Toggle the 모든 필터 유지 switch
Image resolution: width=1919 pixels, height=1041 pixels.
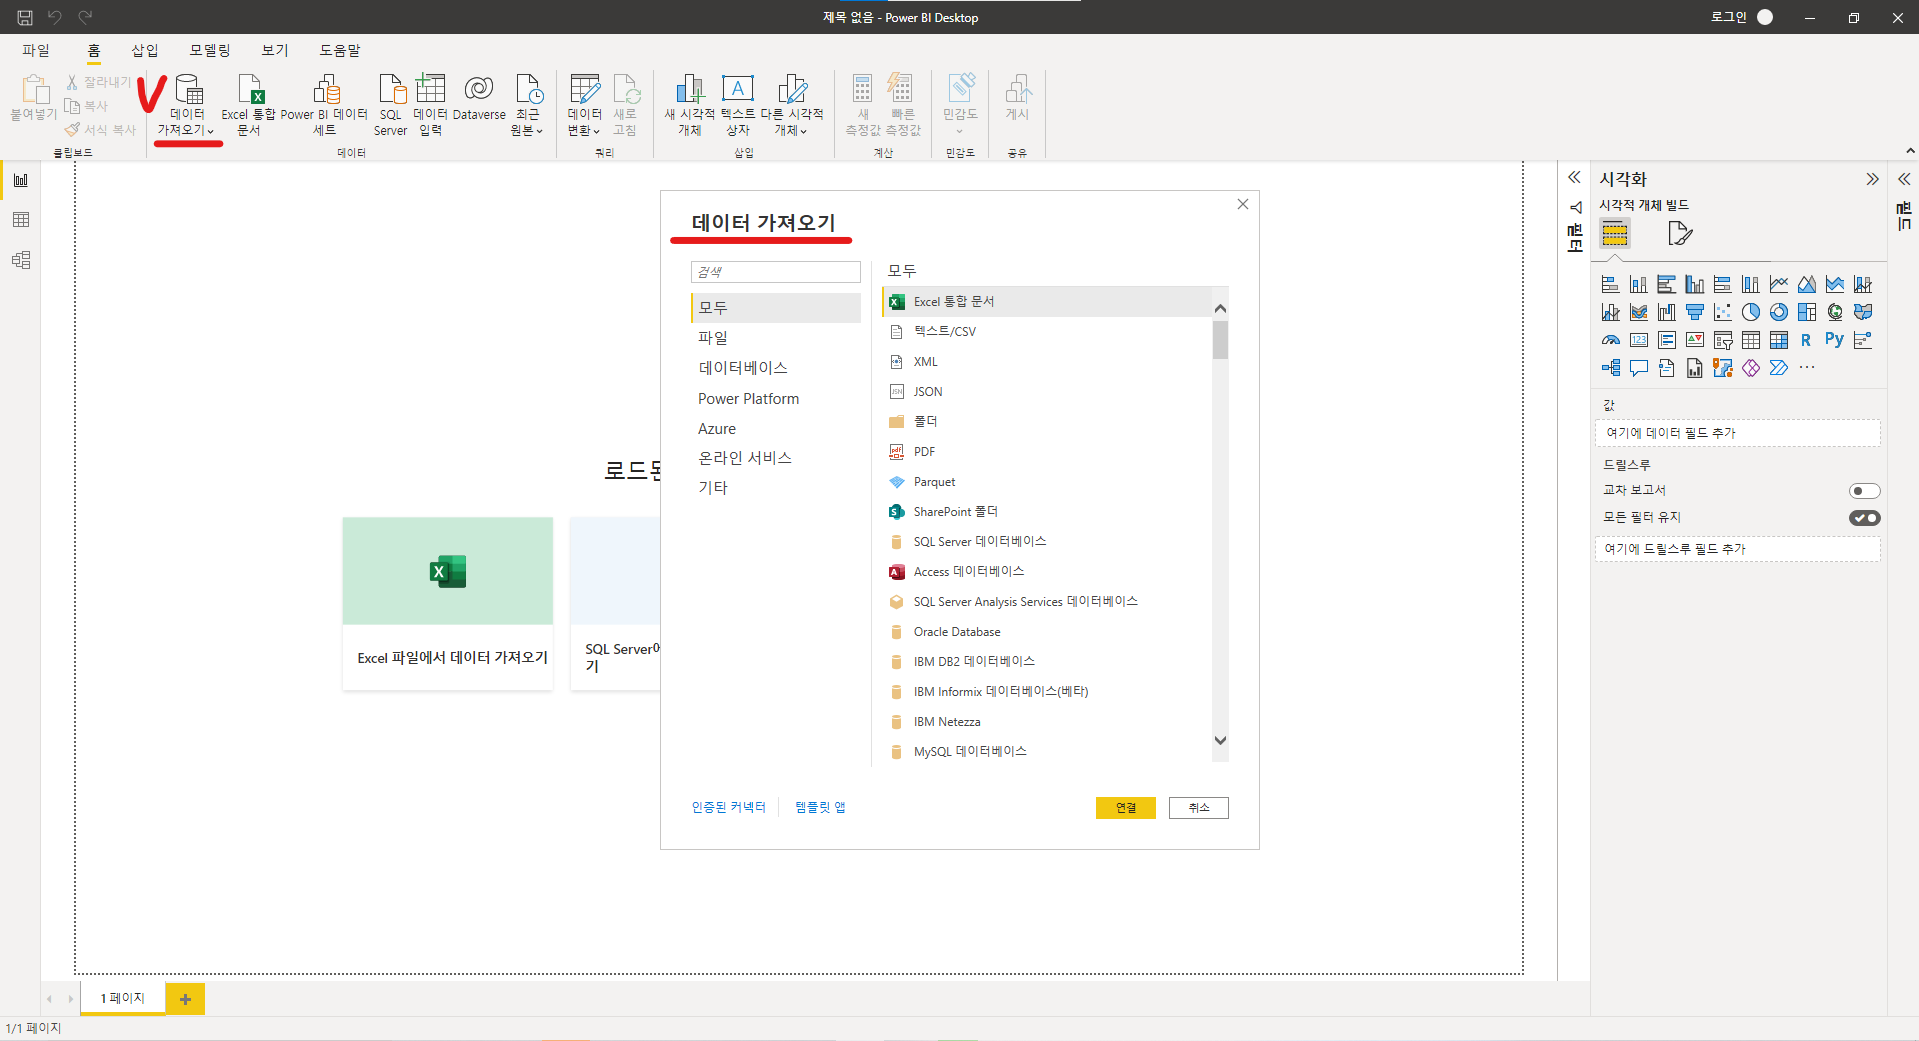pyautogui.click(x=1864, y=518)
